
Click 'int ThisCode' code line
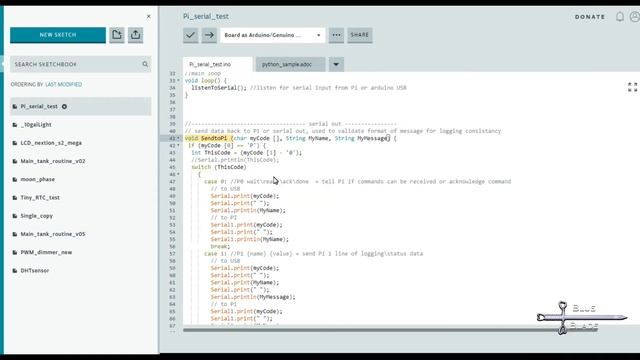247,153
